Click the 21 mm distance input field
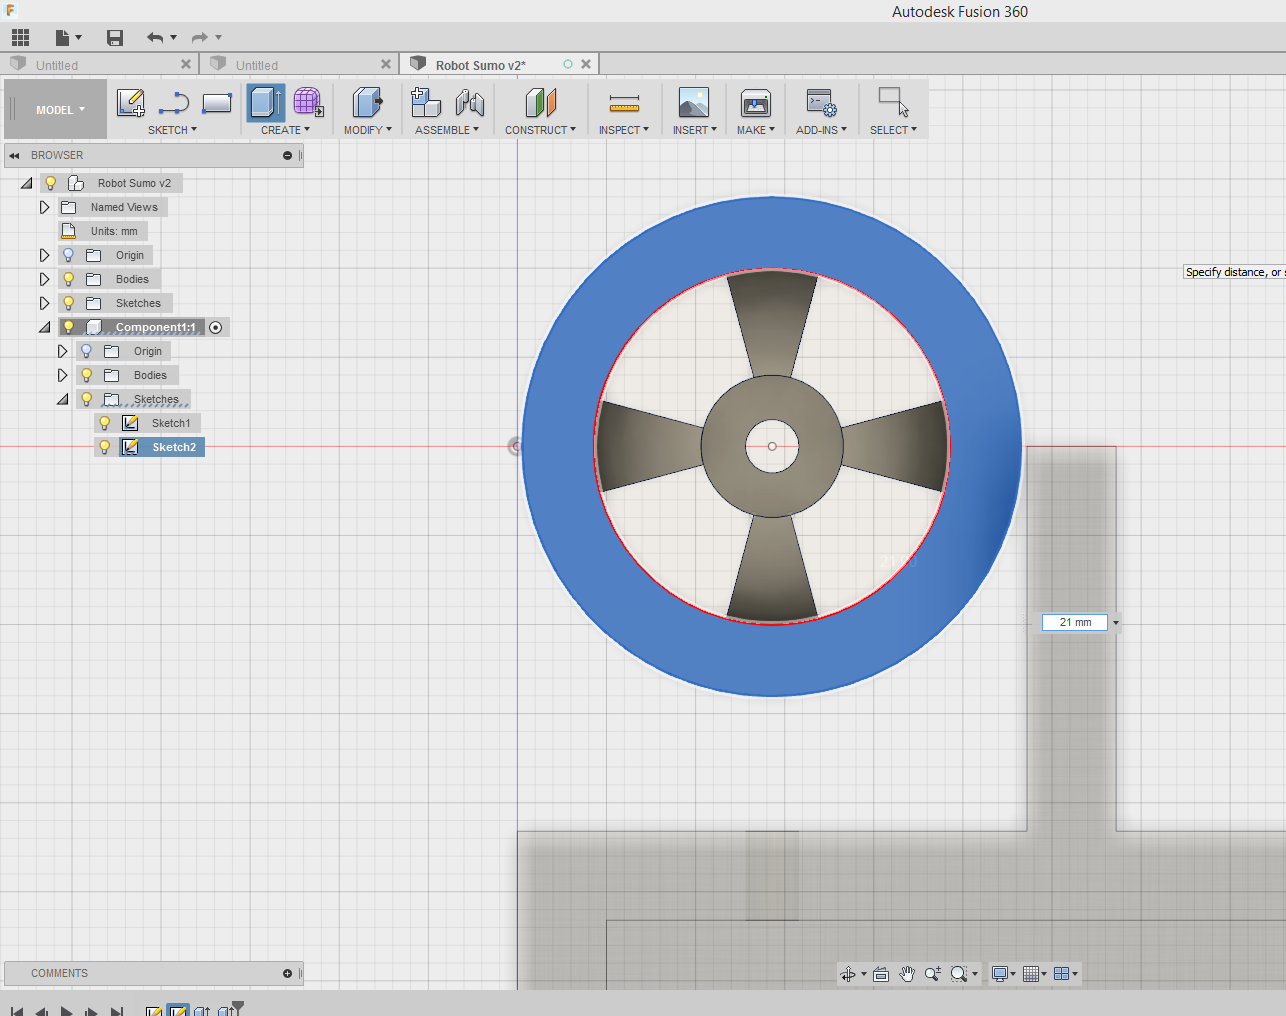This screenshot has height=1016, width=1286. [1075, 622]
